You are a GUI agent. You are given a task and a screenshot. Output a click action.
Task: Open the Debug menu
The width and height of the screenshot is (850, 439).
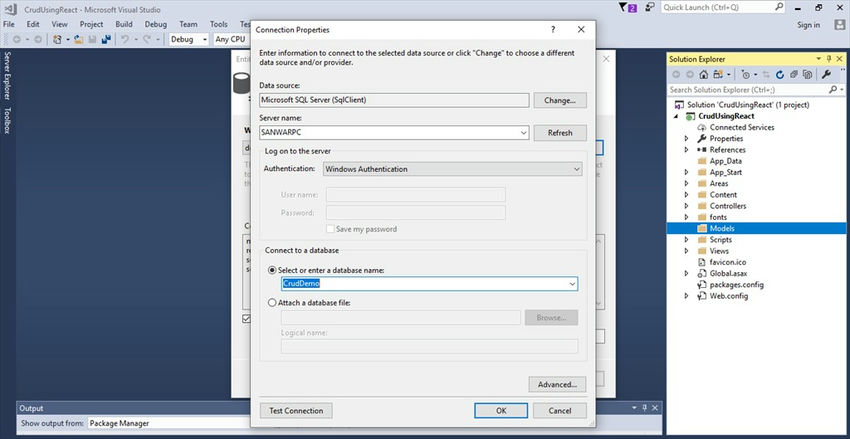[156, 24]
